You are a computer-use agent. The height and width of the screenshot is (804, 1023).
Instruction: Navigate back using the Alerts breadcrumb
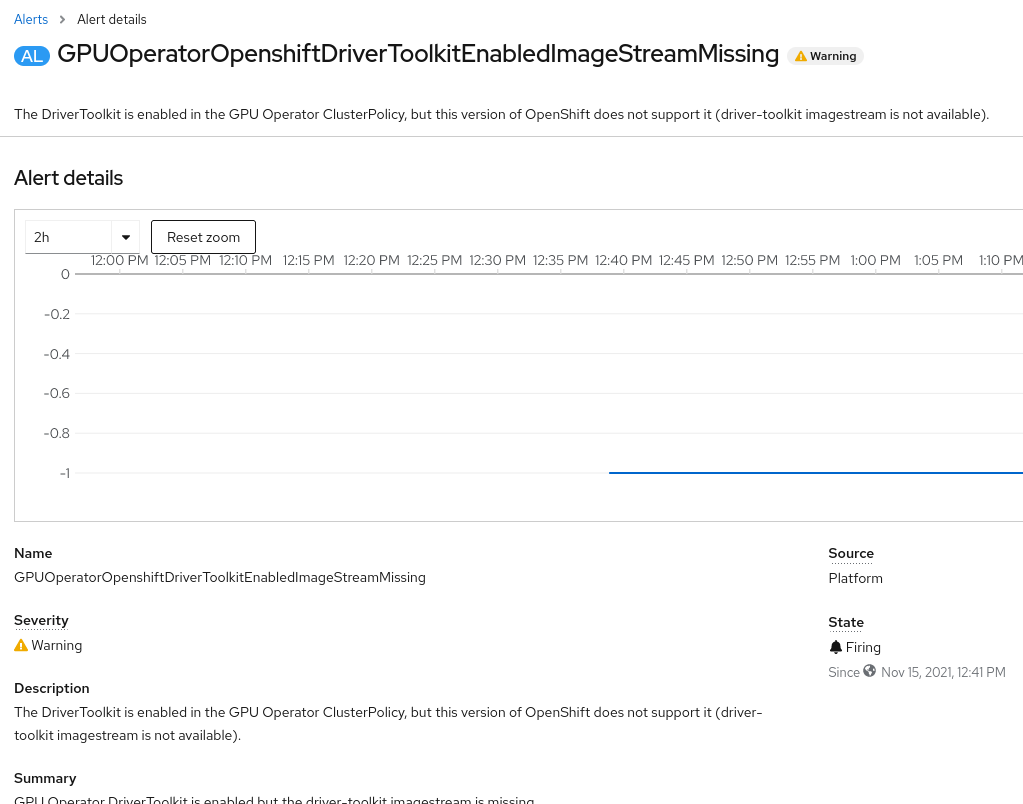31,19
